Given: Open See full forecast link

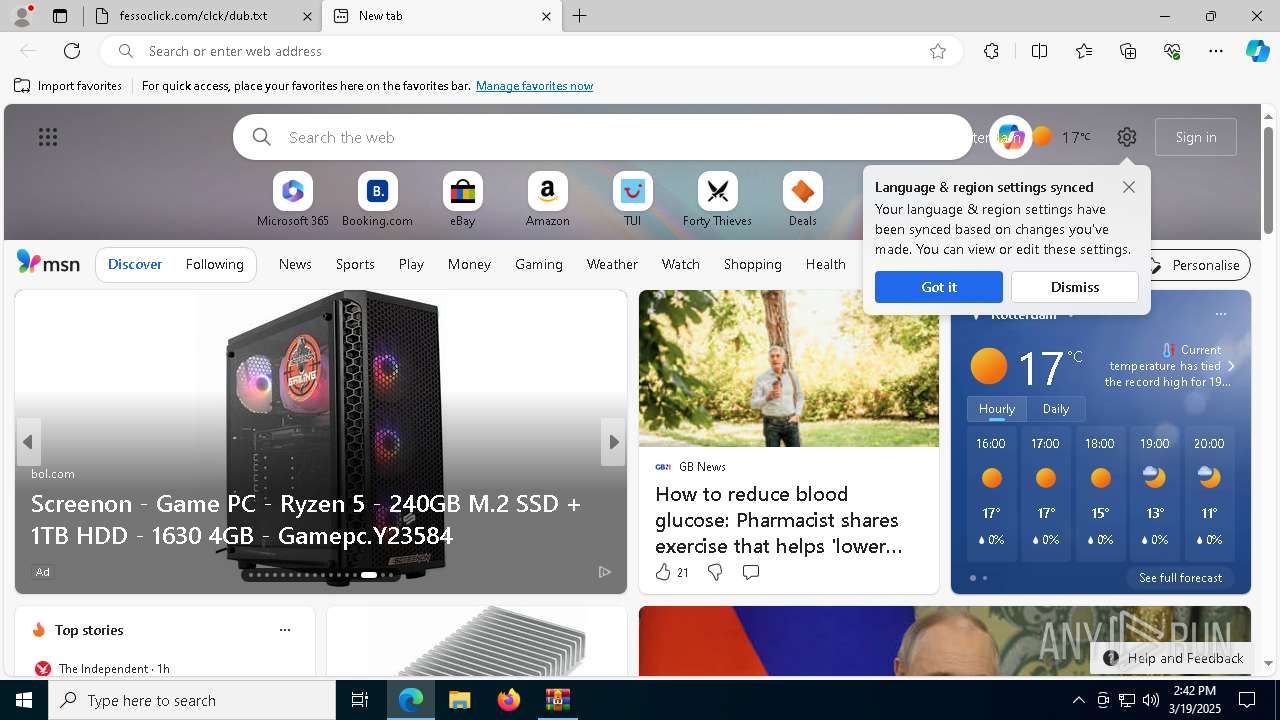Looking at the screenshot, I should [1180, 578].
